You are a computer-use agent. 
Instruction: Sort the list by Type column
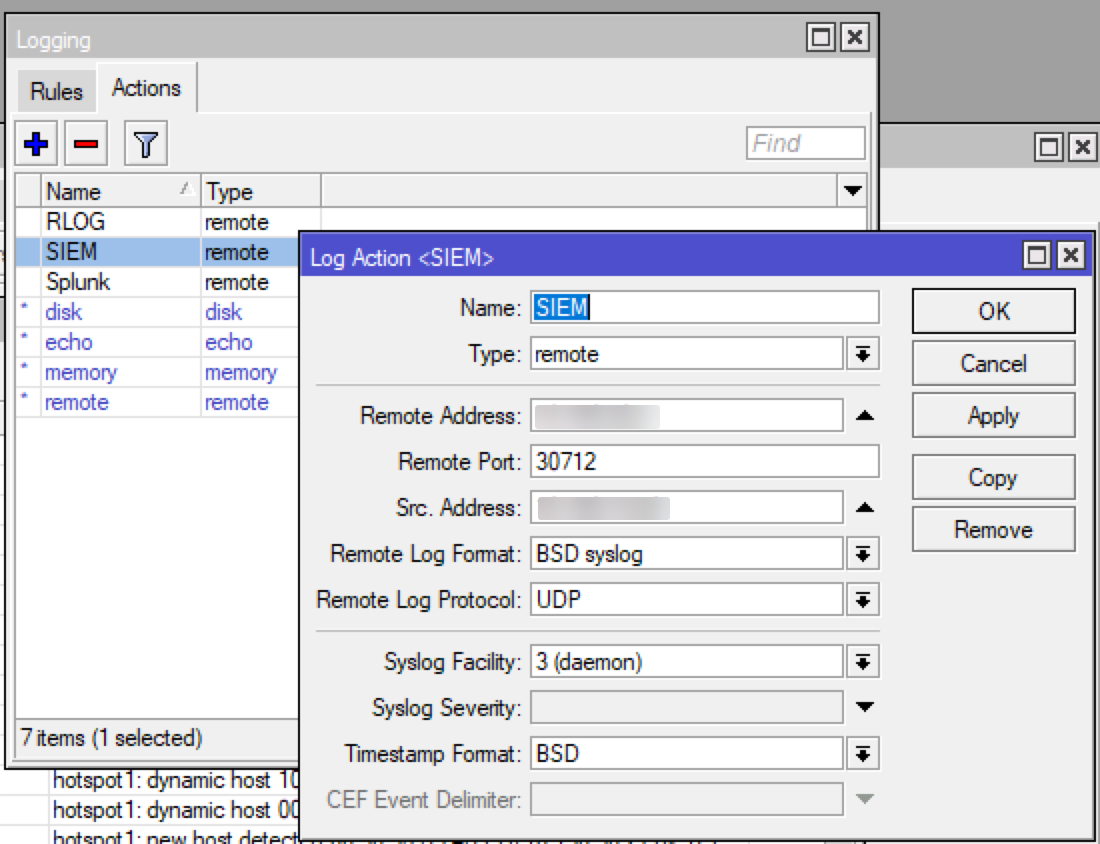[x=261, y=191]
